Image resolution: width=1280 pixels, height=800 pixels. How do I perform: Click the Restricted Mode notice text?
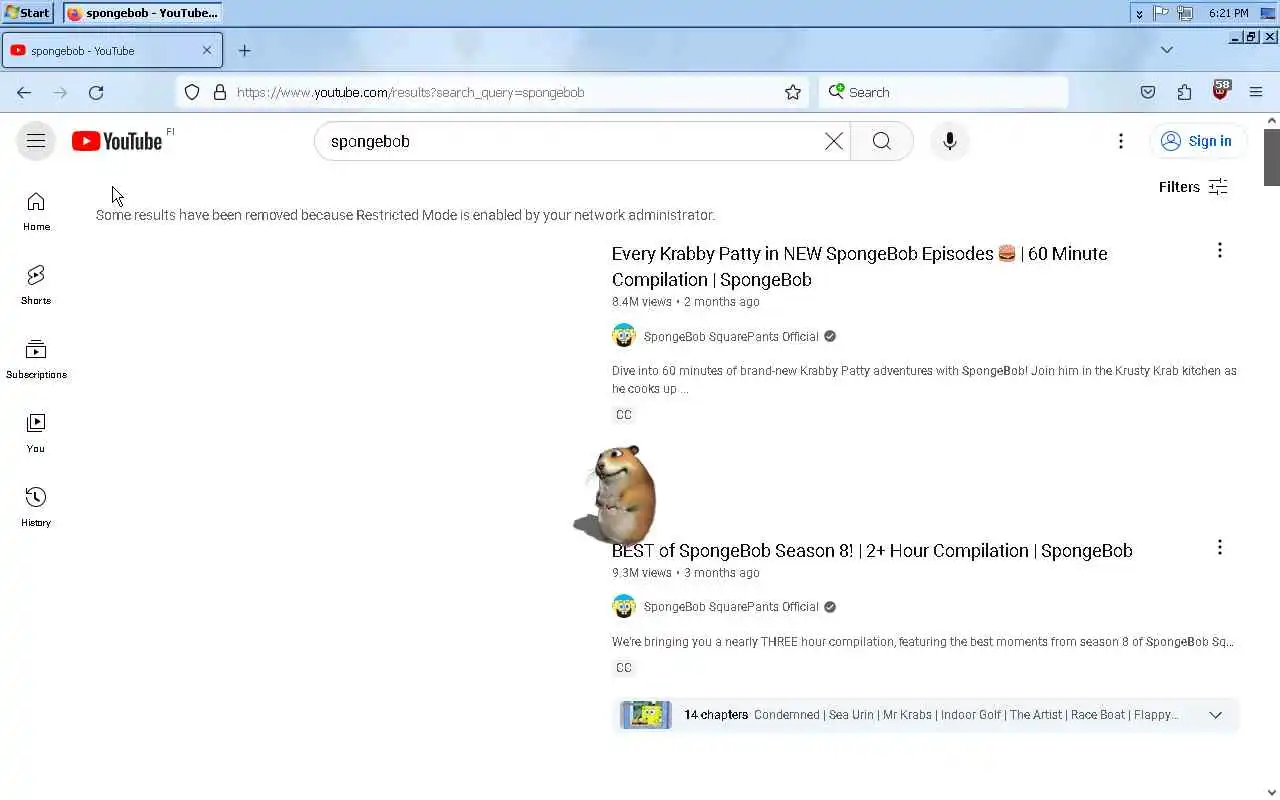(405, 215)
